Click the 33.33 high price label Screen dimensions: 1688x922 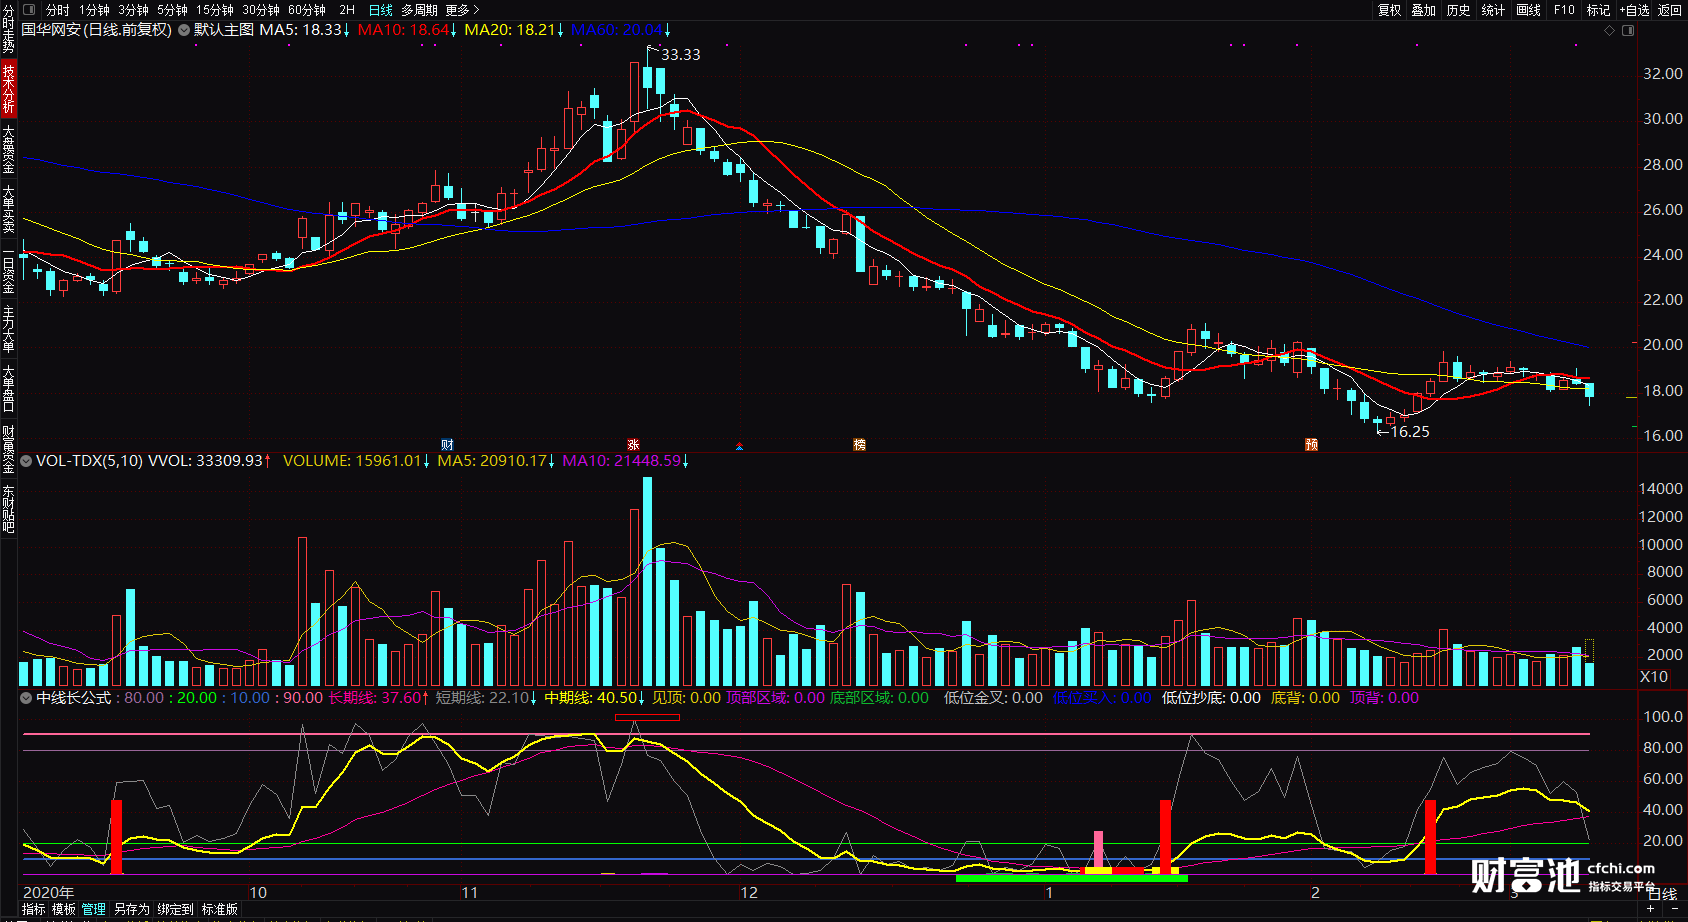tap(681, 55)
